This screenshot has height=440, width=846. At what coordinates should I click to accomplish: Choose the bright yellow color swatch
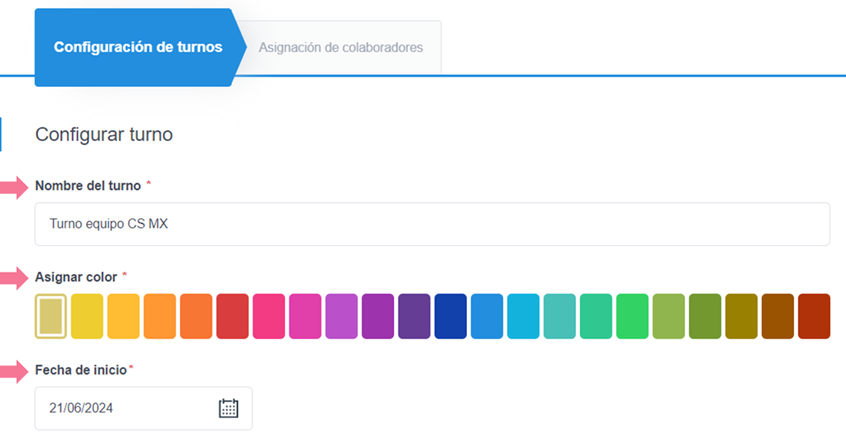point(87,316)
